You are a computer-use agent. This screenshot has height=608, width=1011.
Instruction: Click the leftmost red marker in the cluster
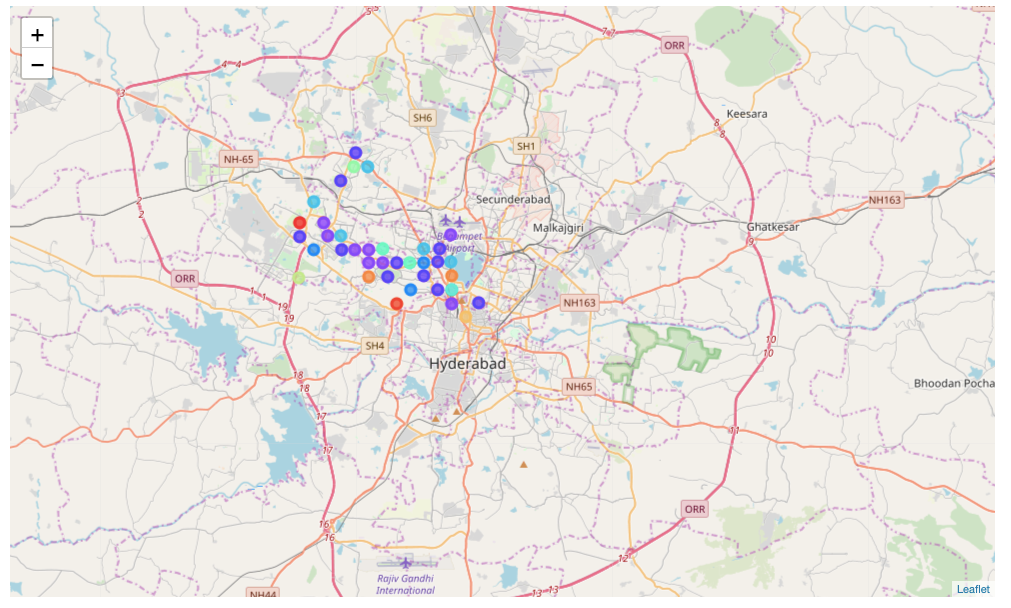click(299, 222)
